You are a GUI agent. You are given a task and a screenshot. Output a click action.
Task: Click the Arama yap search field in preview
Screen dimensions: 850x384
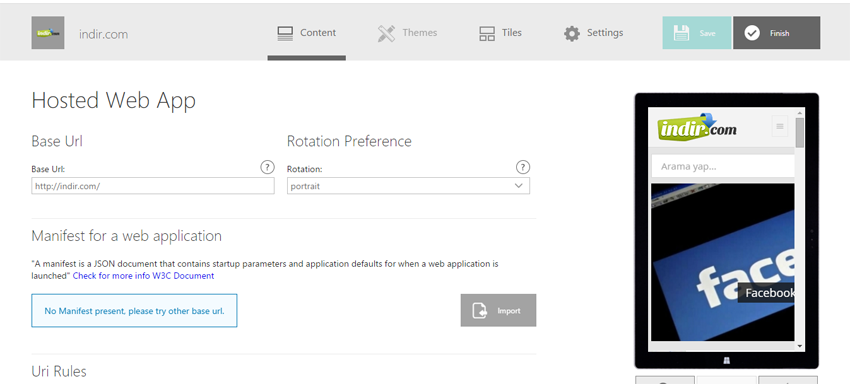[723, 167]
